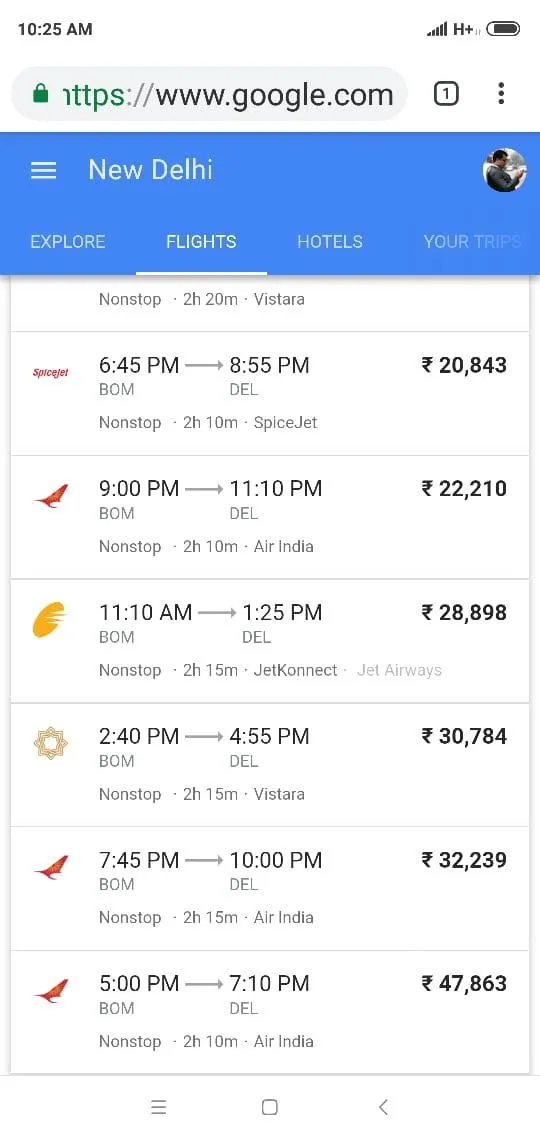540x1140 pixels.
Task: Tap the Vistara star logo at 2:40 PM
Action: [51, 743]
